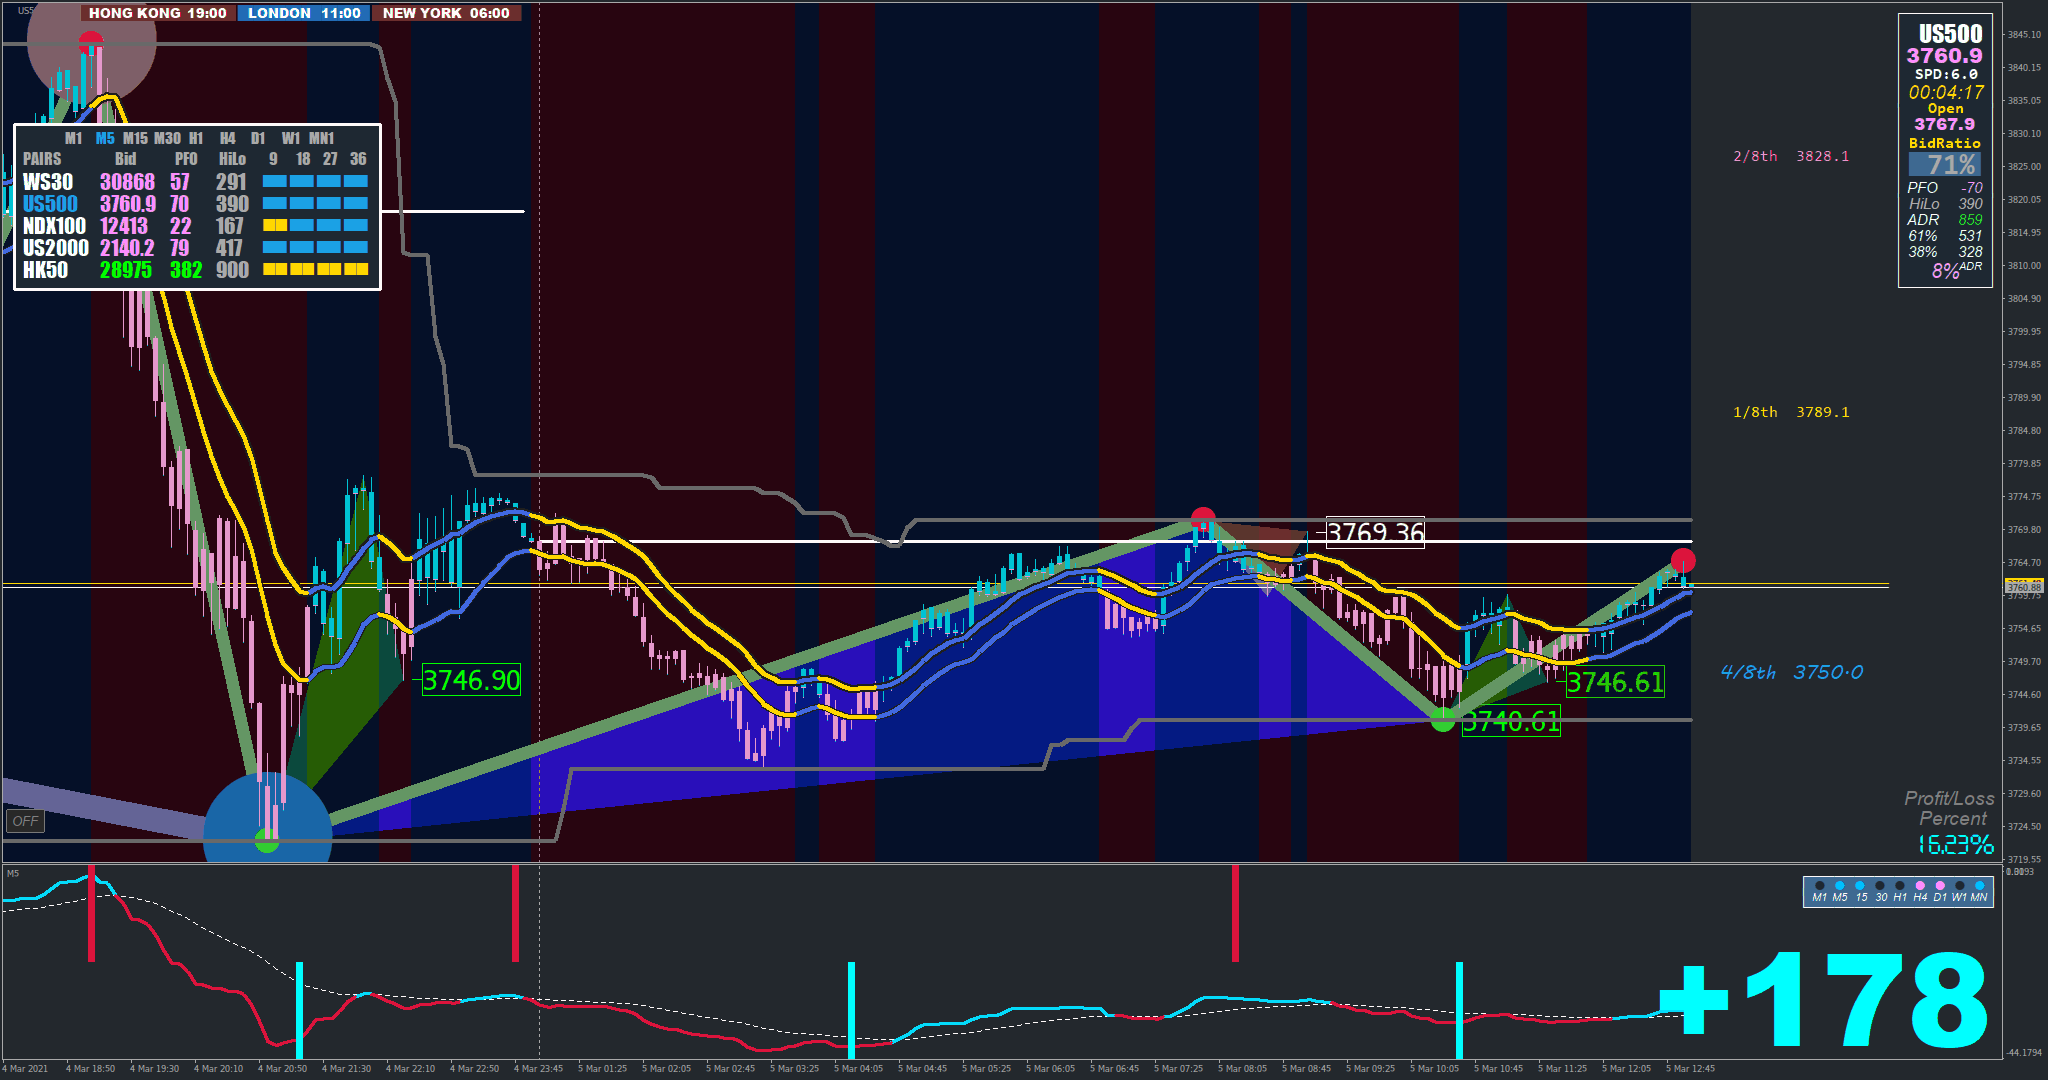Click the BidRatio 71% box
2048x1080 pixels.
1944,165
